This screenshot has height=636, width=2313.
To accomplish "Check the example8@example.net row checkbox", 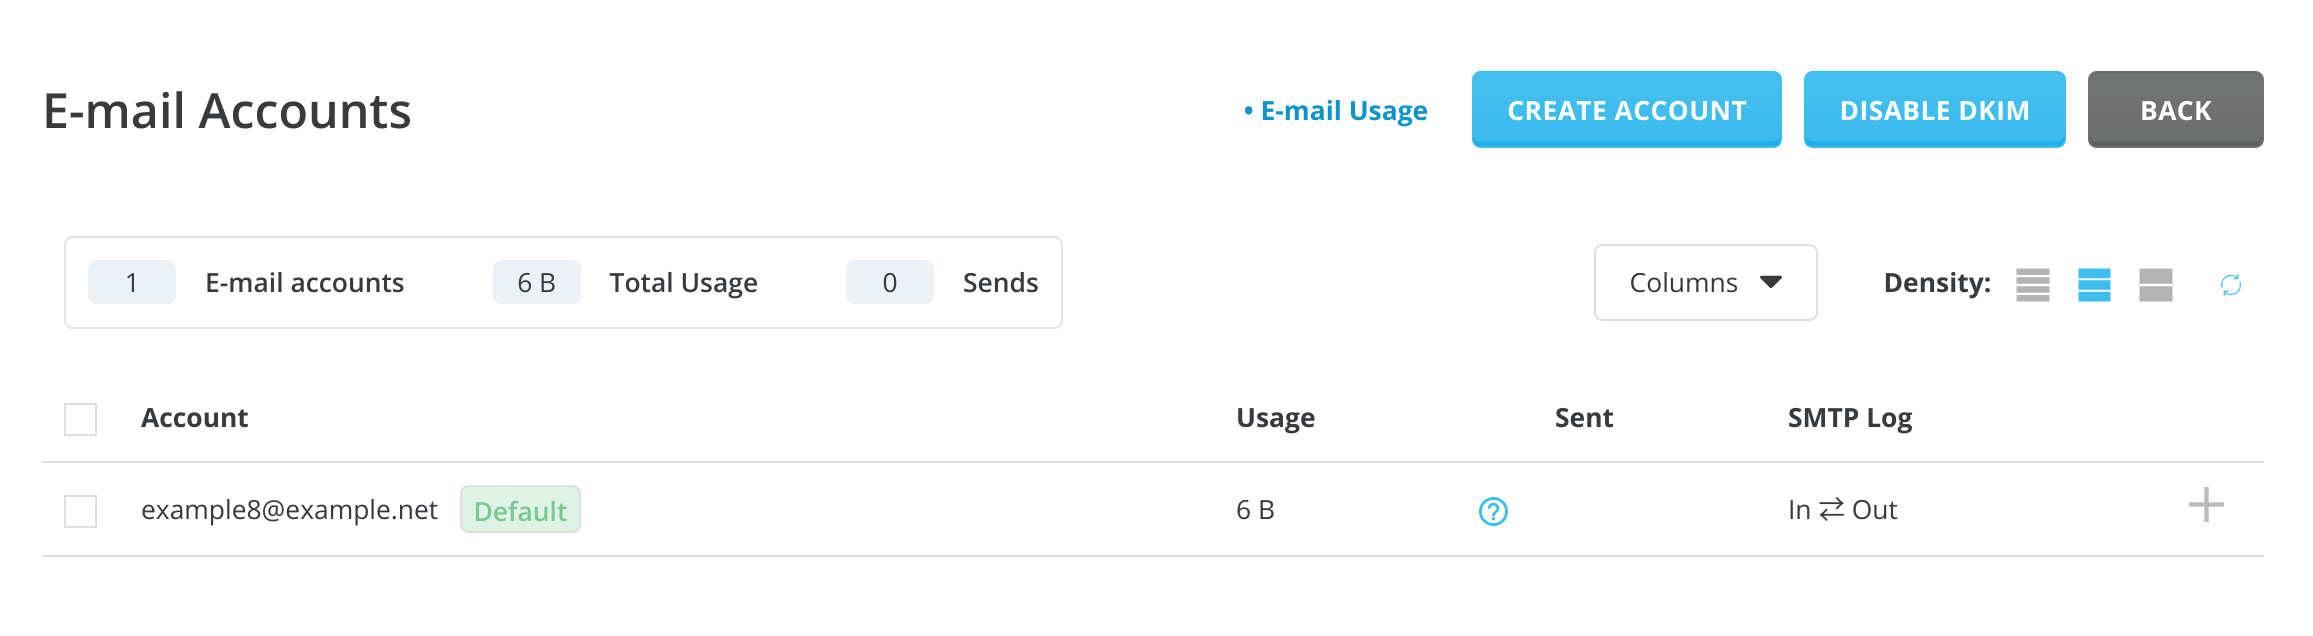I will click(81, 511).
